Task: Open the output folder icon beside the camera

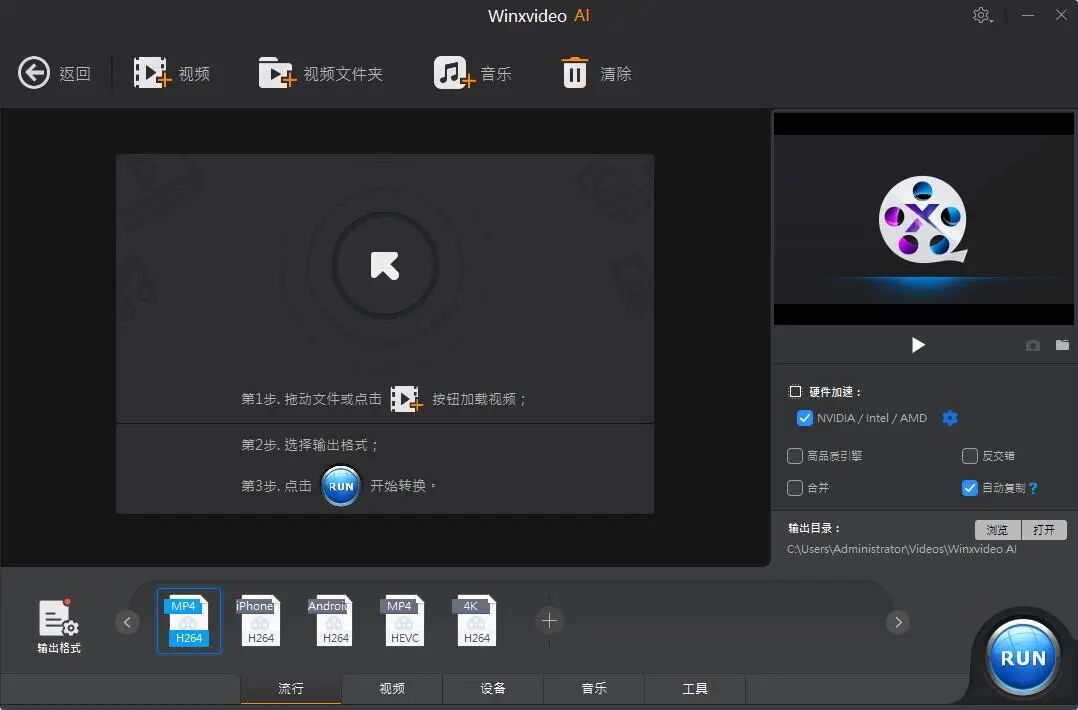Action: click(1062, 345)
